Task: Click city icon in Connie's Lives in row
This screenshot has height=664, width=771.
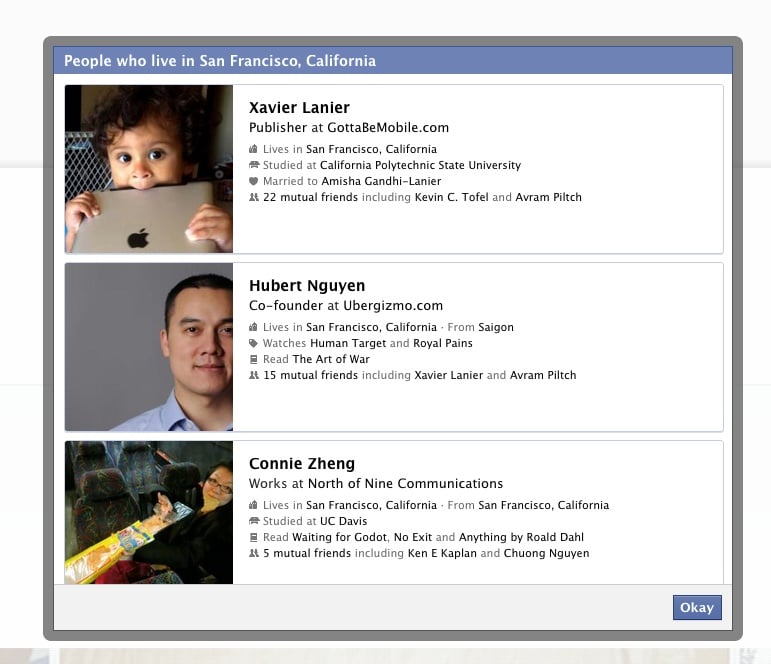Action: (x=253, y=505)
